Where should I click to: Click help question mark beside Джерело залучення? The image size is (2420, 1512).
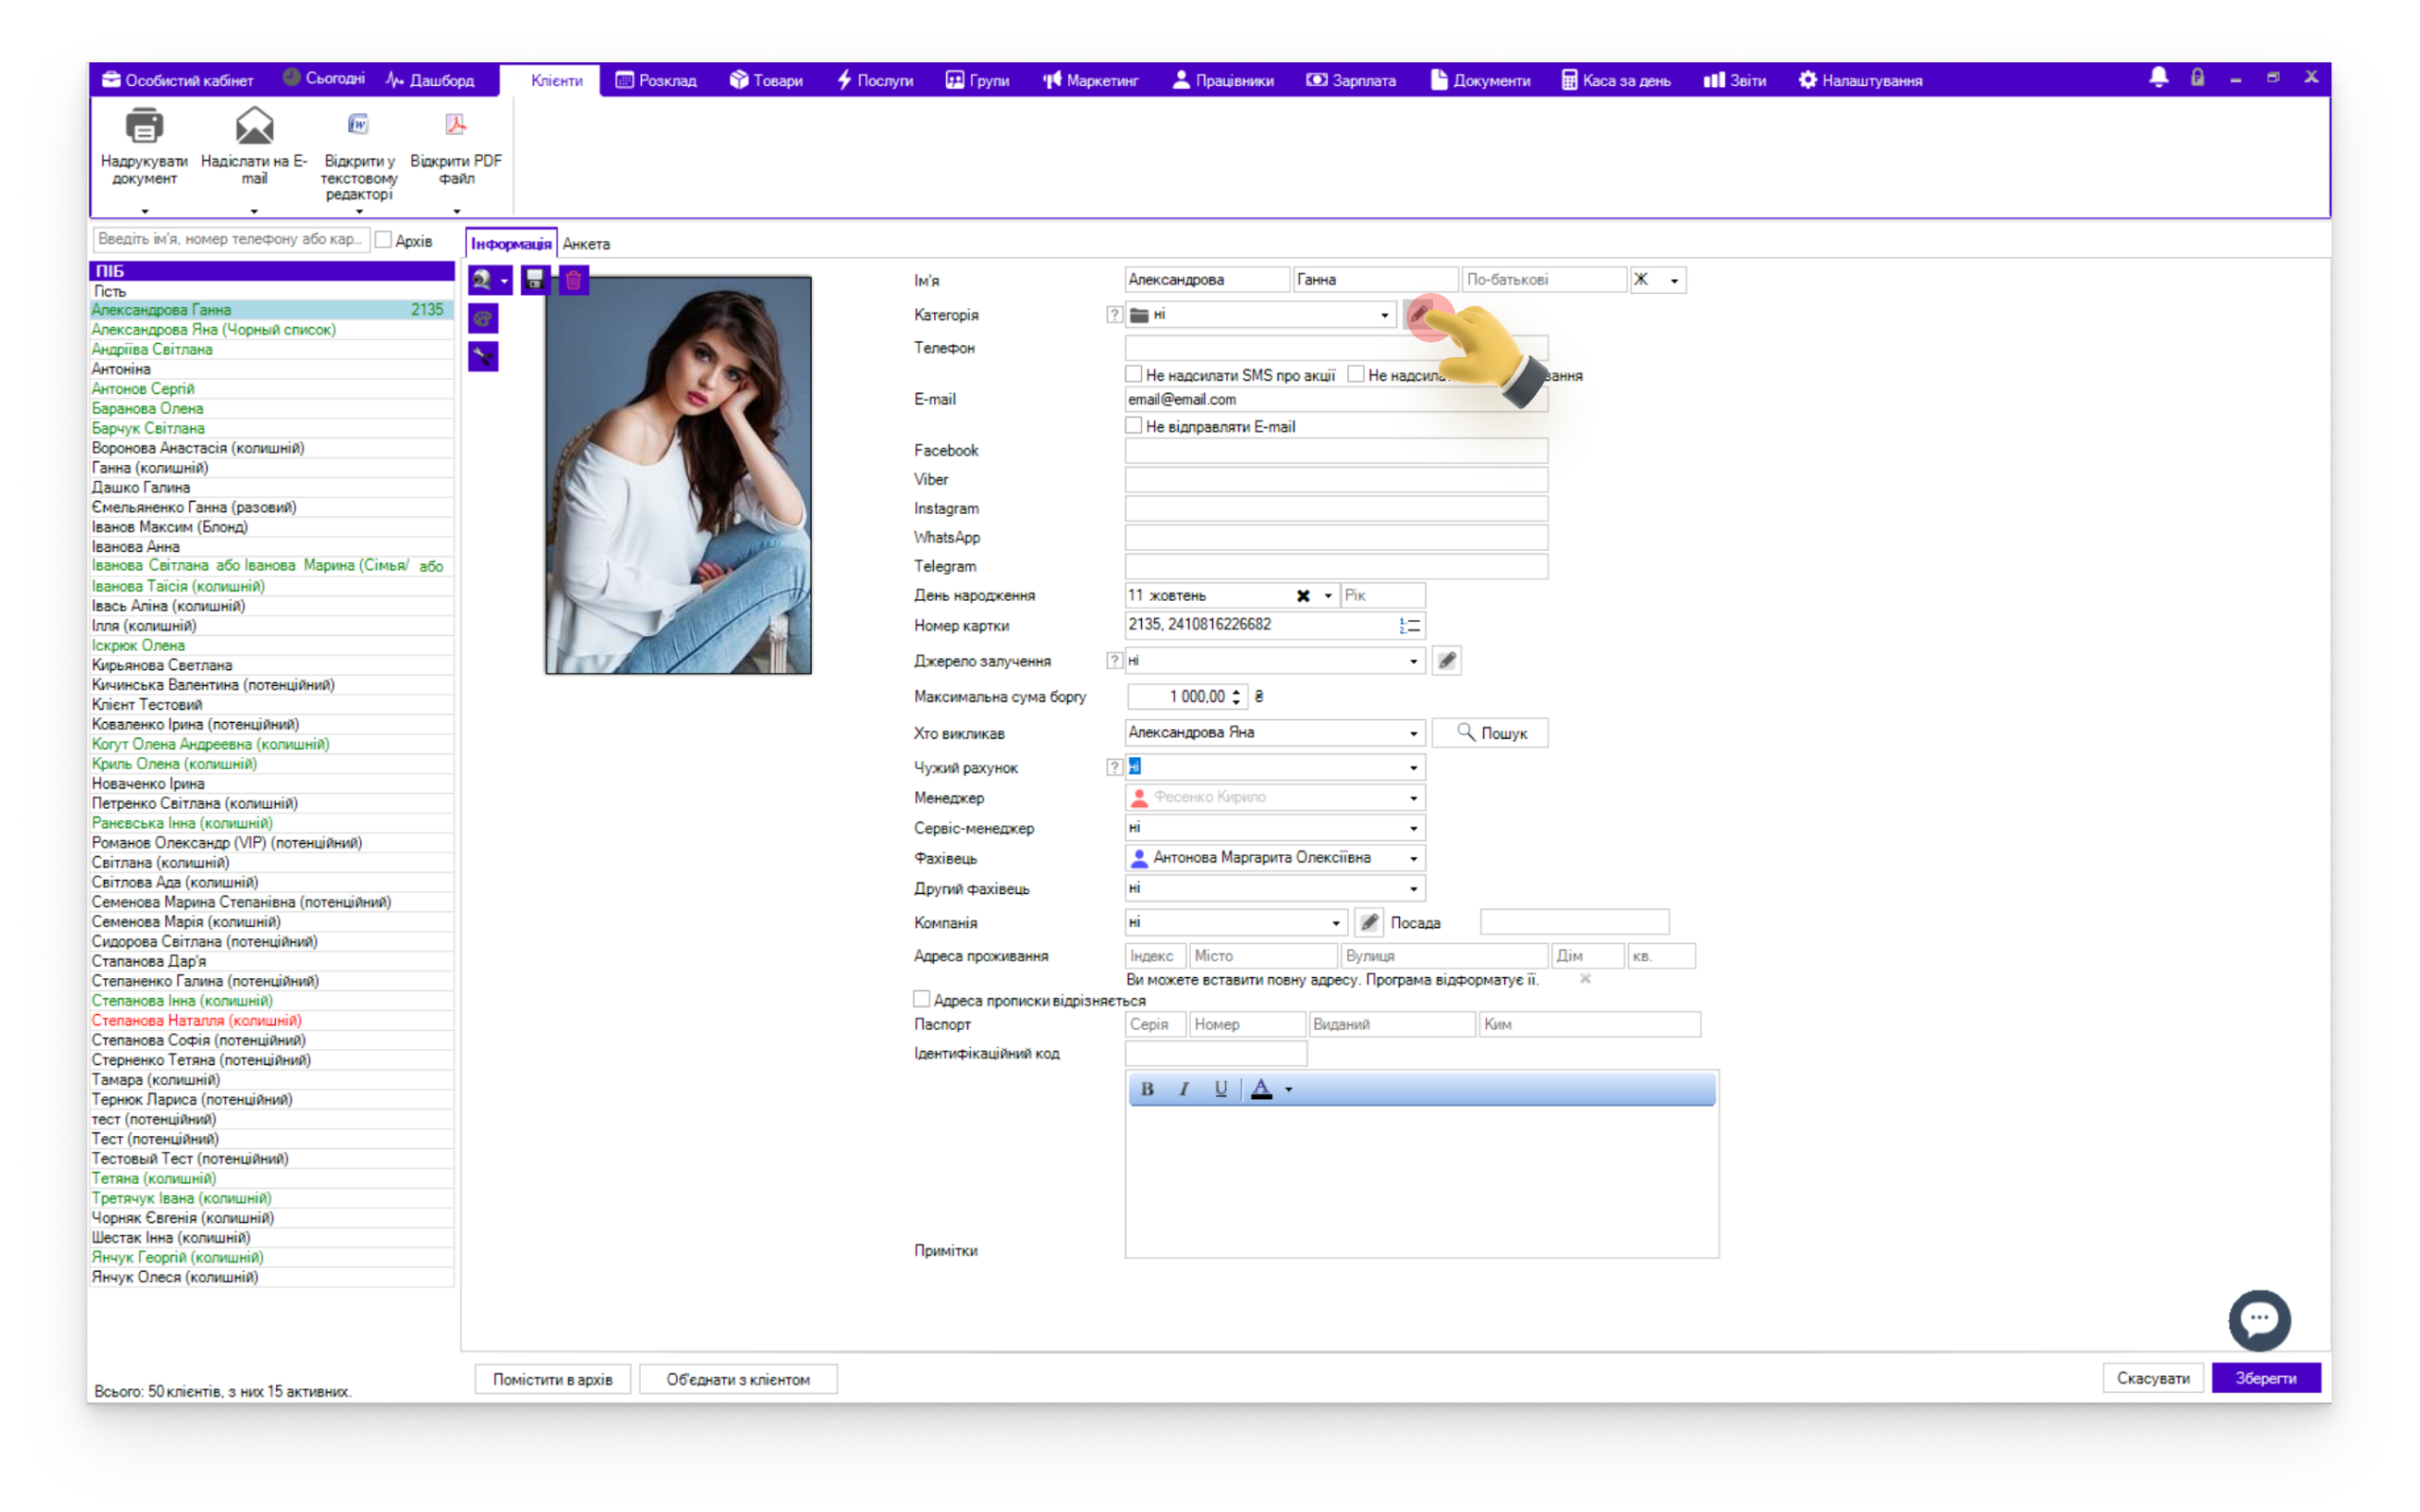[x=1114, y=661]
